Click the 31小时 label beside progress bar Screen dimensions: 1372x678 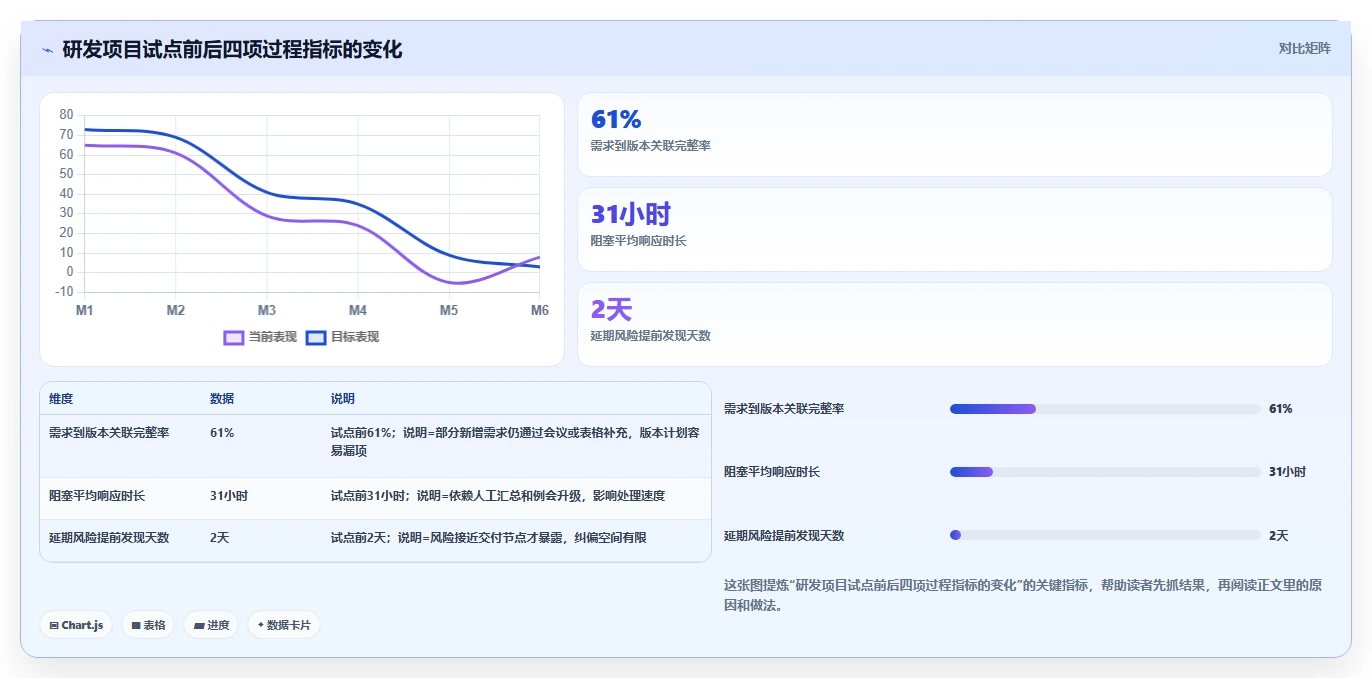point(1288,472)
